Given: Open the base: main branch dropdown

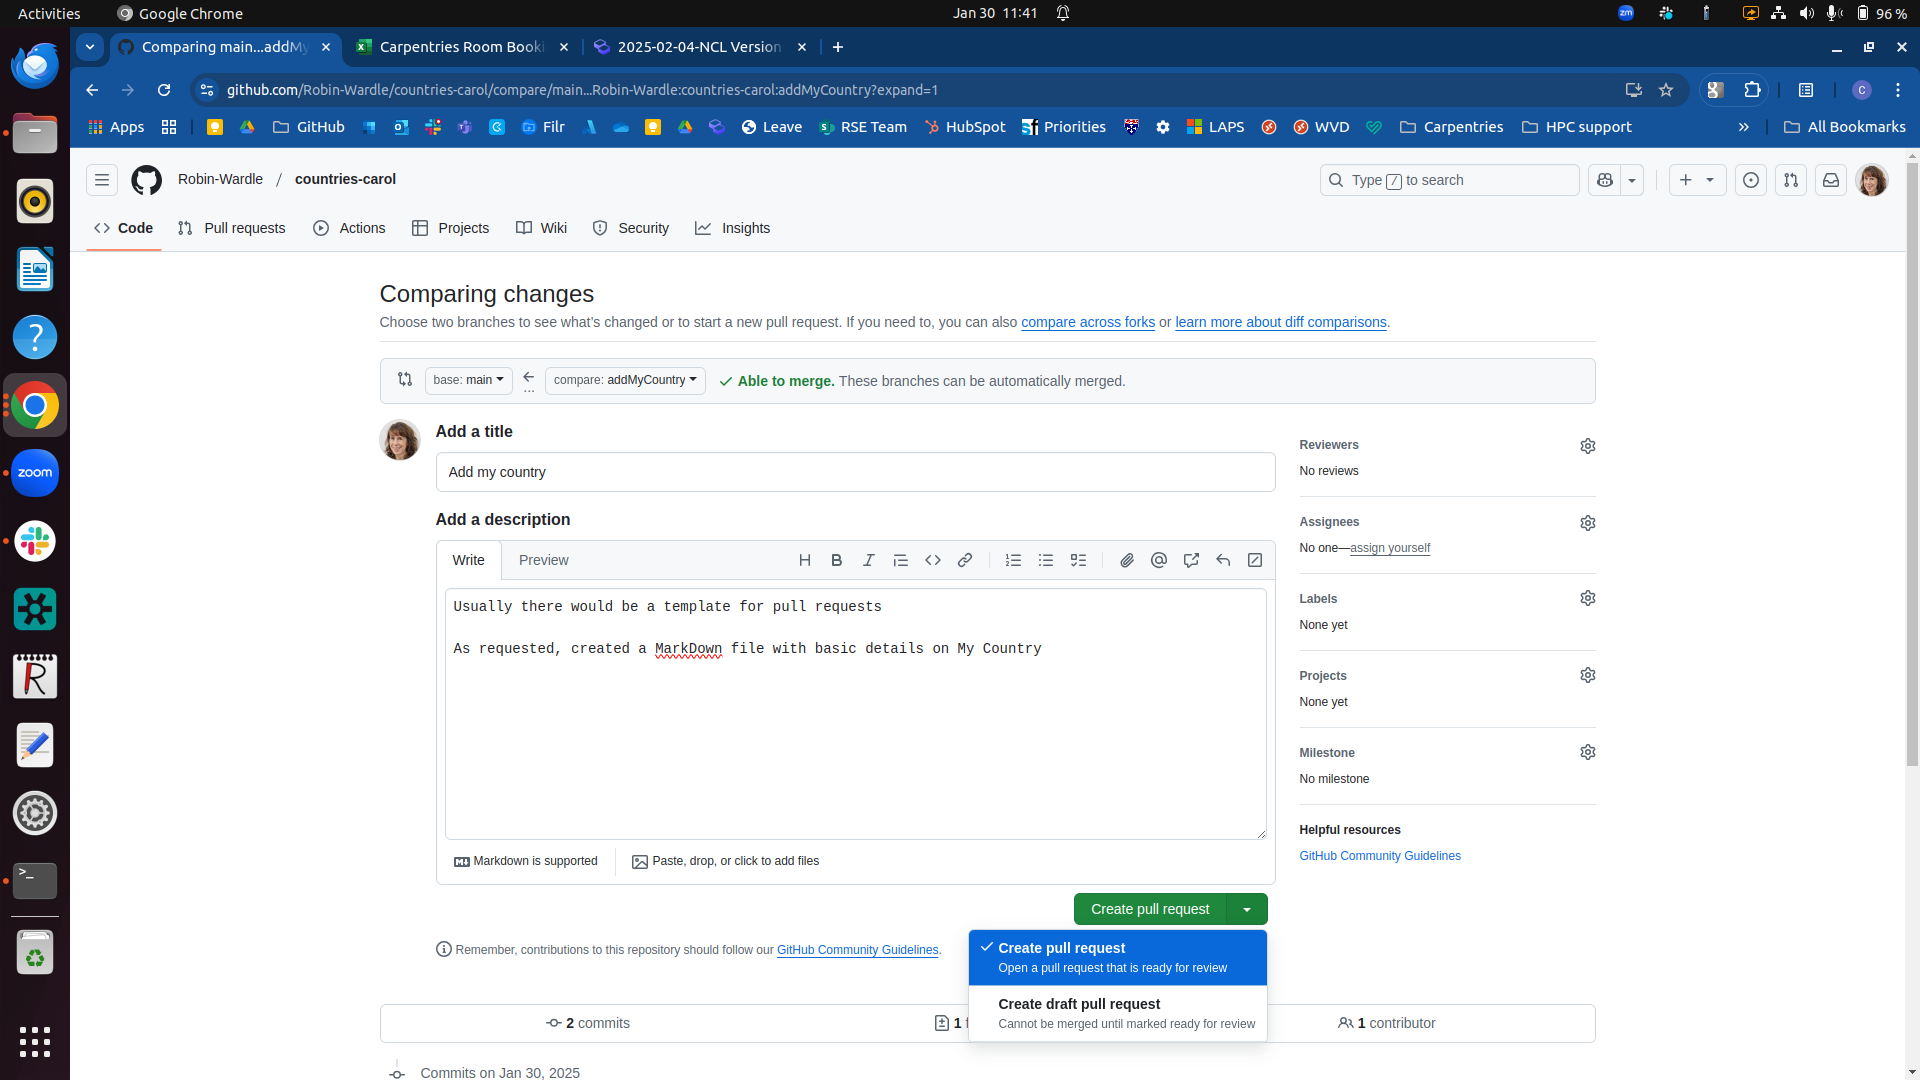Looking at the screenshot, I should click(467, 380).
